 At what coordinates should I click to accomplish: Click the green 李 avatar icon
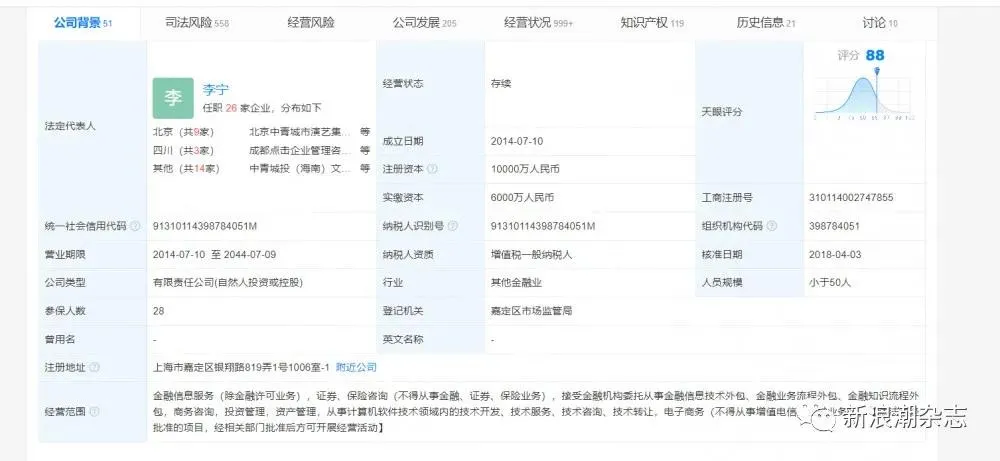[173, 98]
